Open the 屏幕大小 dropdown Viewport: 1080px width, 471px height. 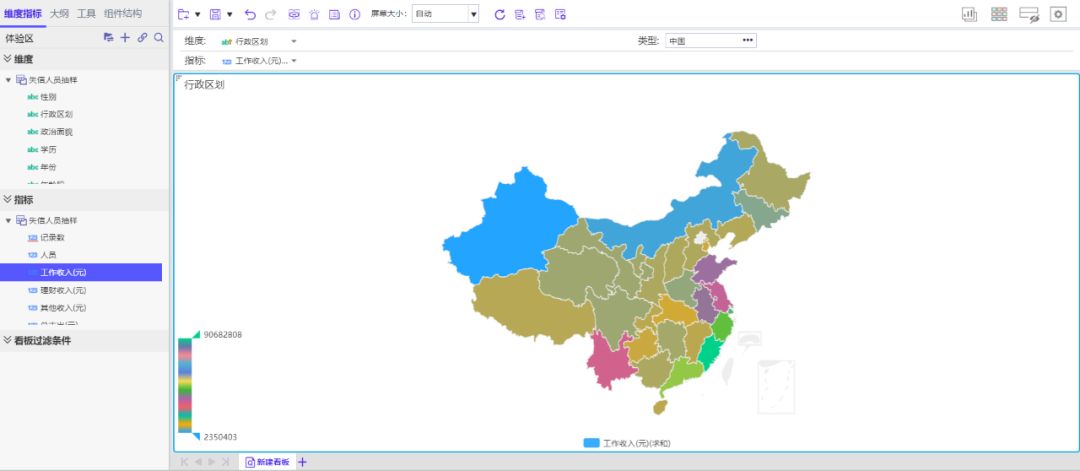click(473, 14)
